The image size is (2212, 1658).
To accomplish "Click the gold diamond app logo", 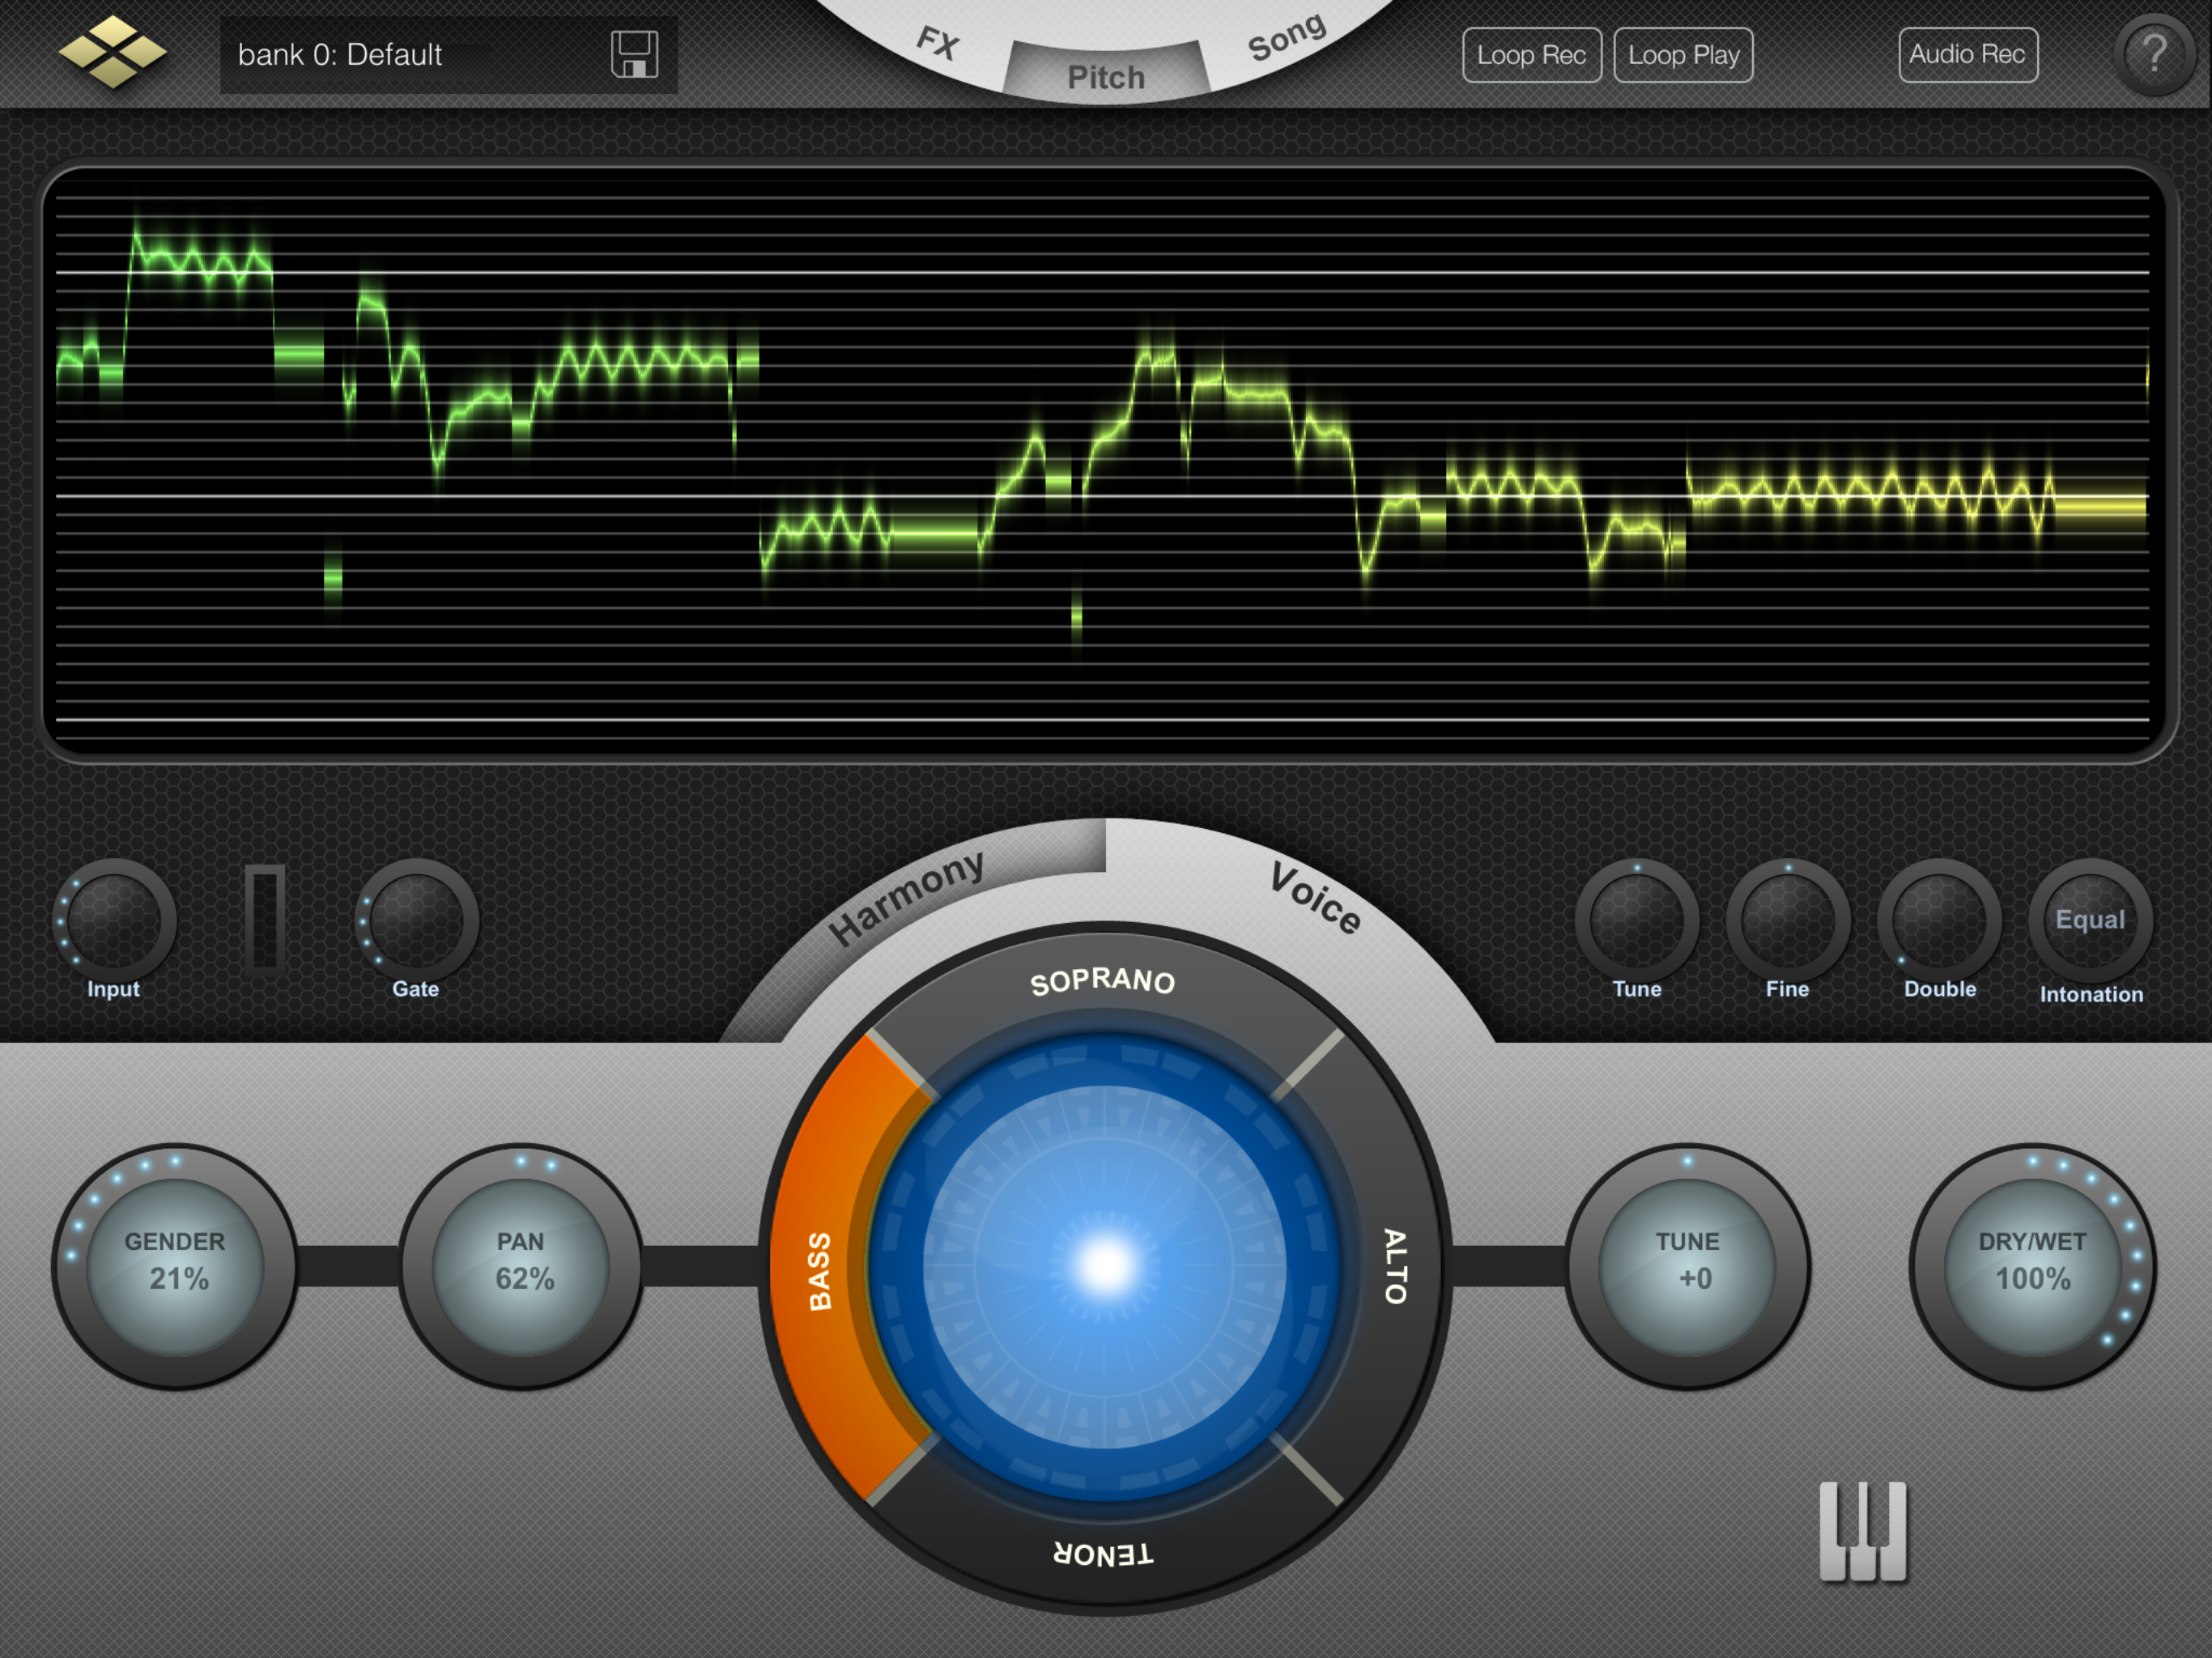I will 112,52.
